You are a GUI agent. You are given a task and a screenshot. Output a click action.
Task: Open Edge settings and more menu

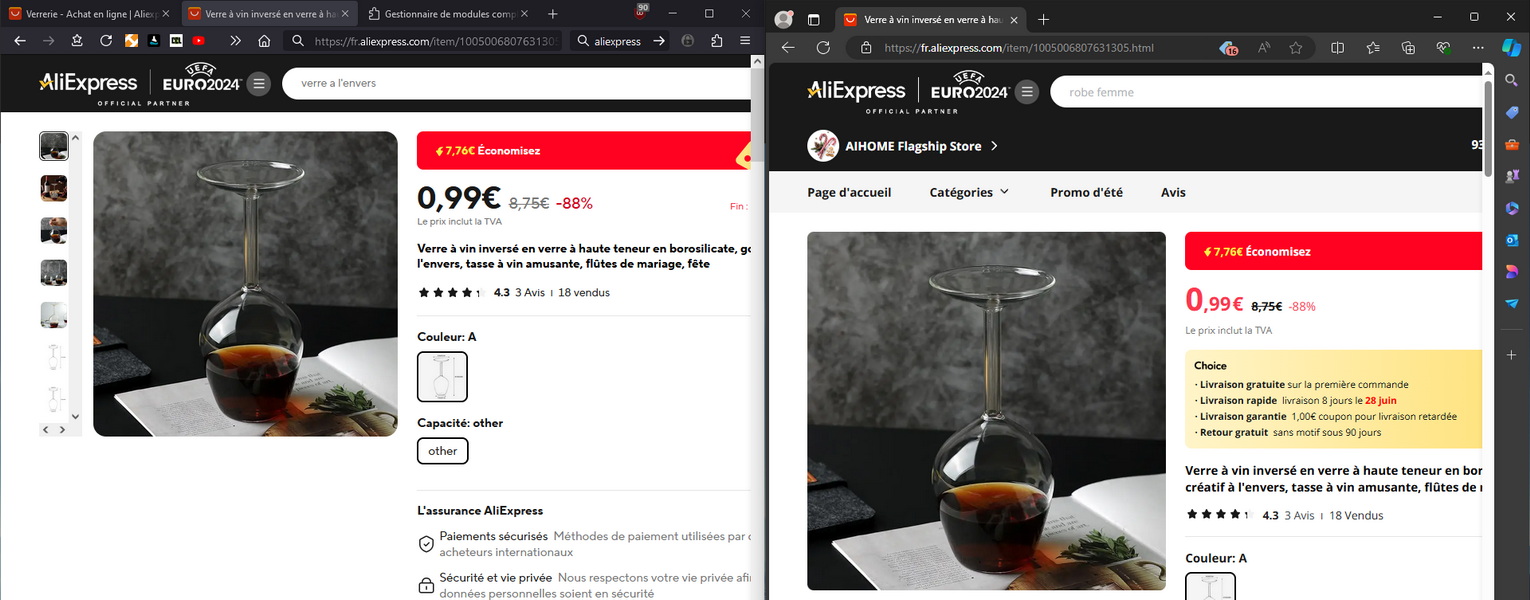tap(1479, 48)
